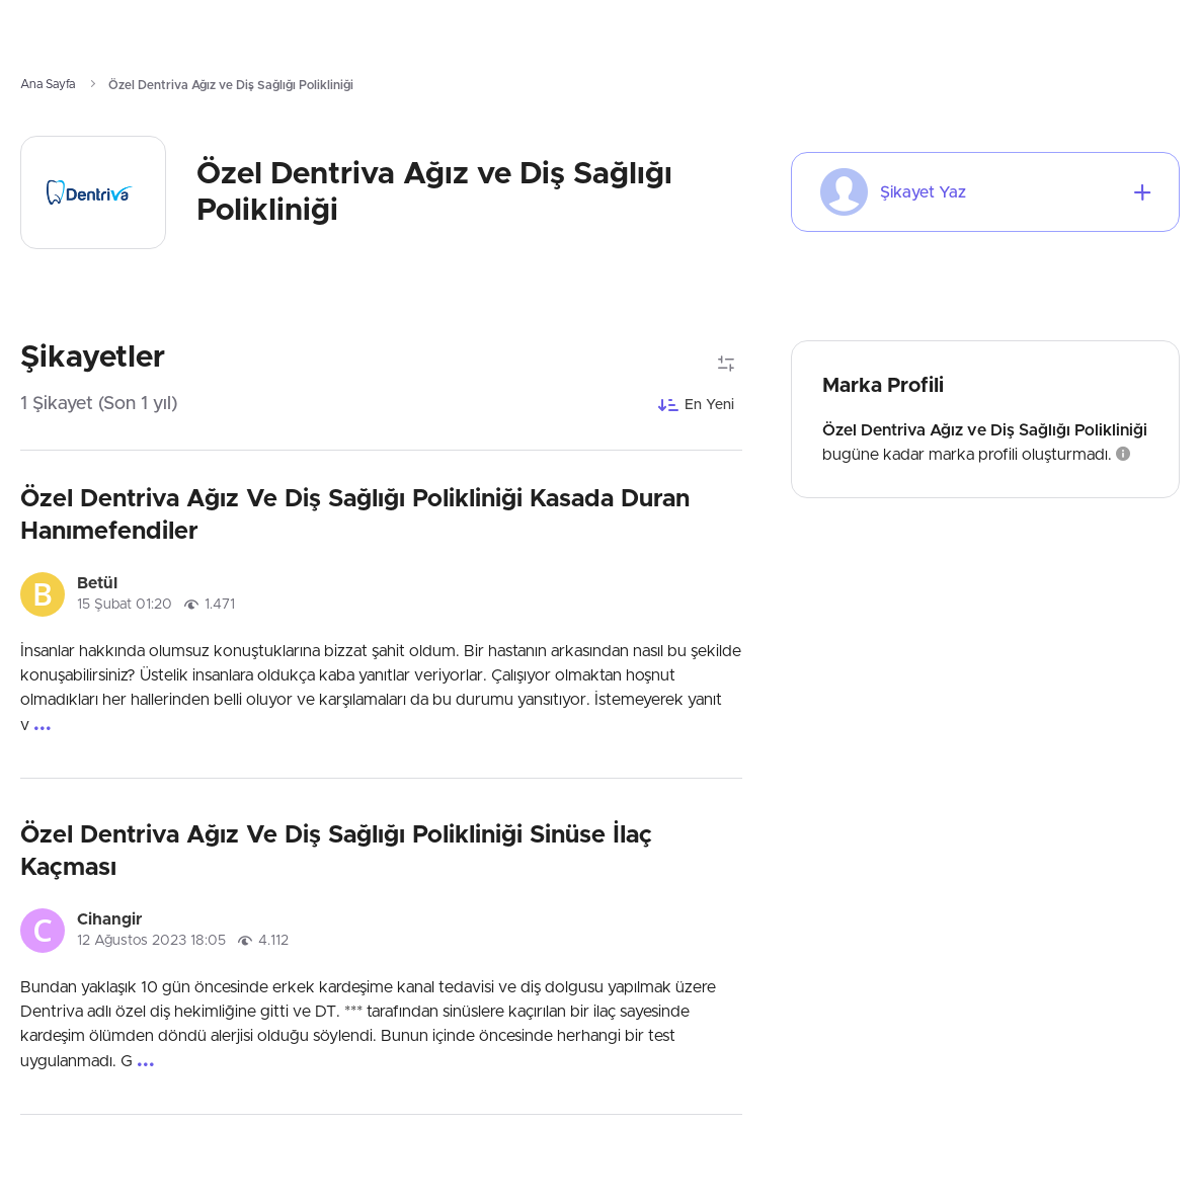Expand Cihangir's complaint text with the ellipsis
Screen dimensions: 1200x1200
coord(146,1063)
